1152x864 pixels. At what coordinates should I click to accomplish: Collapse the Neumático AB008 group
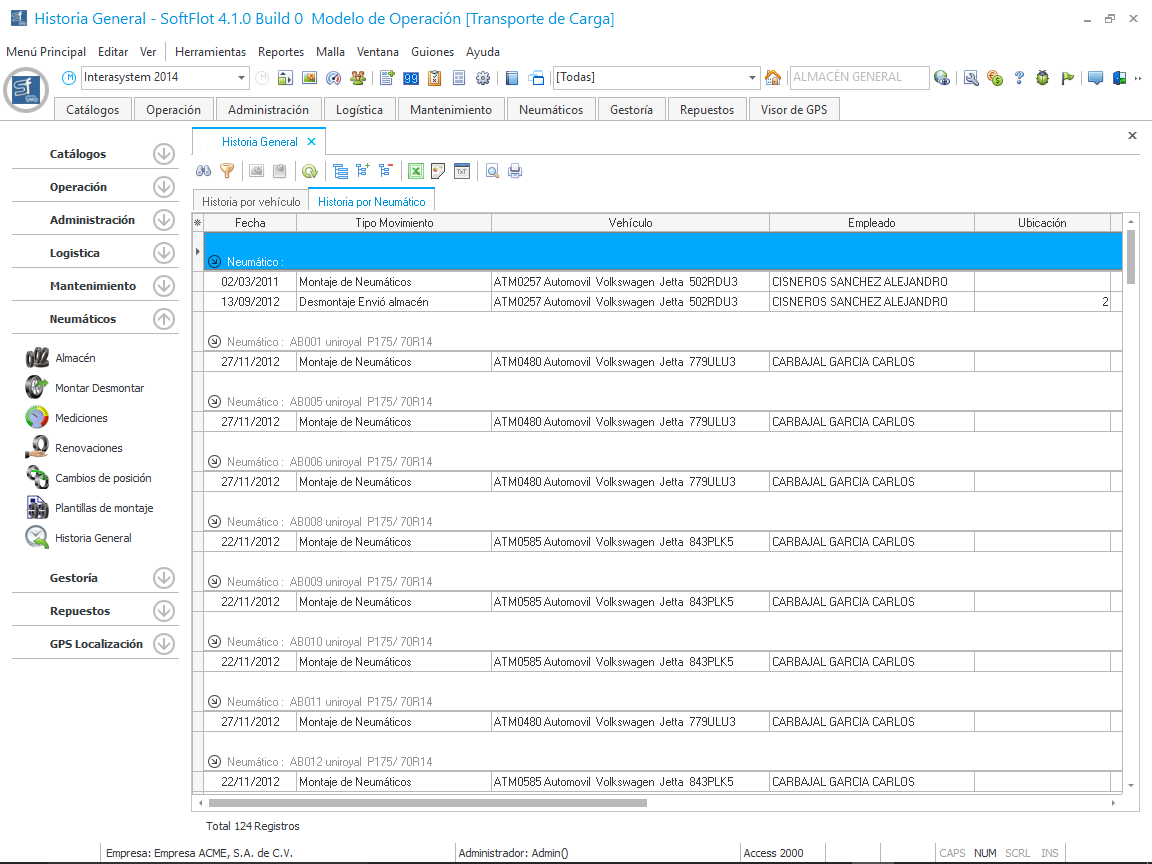[x=214, y=522]
